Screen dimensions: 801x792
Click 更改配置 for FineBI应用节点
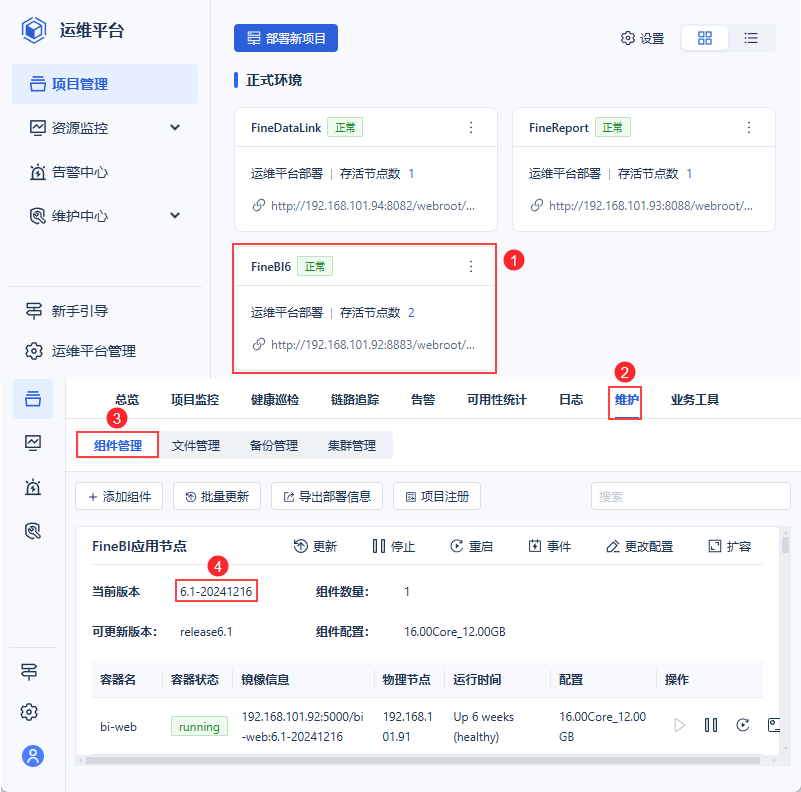pyautogui.click(x=640, y=546)
